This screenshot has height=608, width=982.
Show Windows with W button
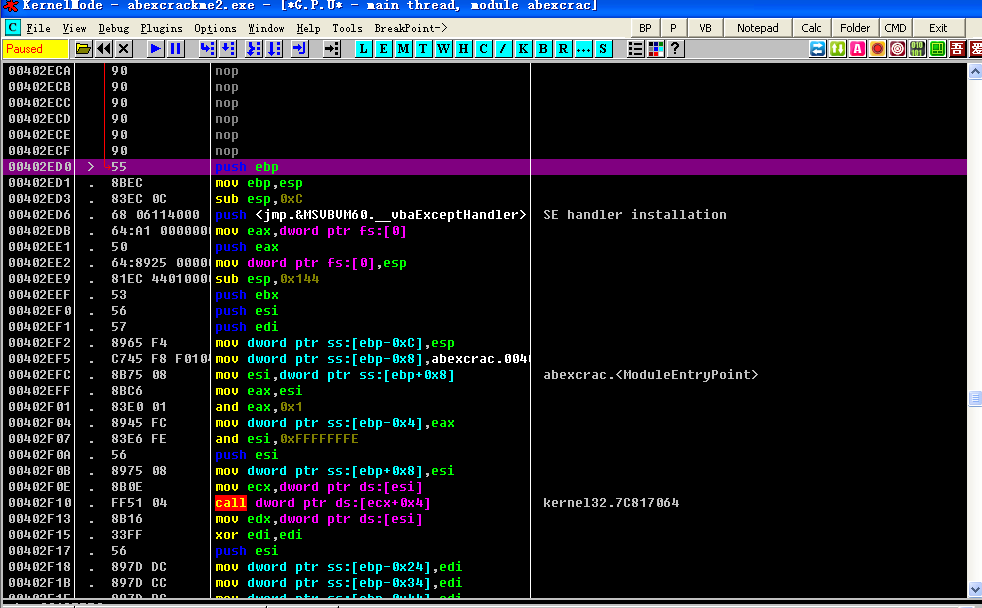443,49
